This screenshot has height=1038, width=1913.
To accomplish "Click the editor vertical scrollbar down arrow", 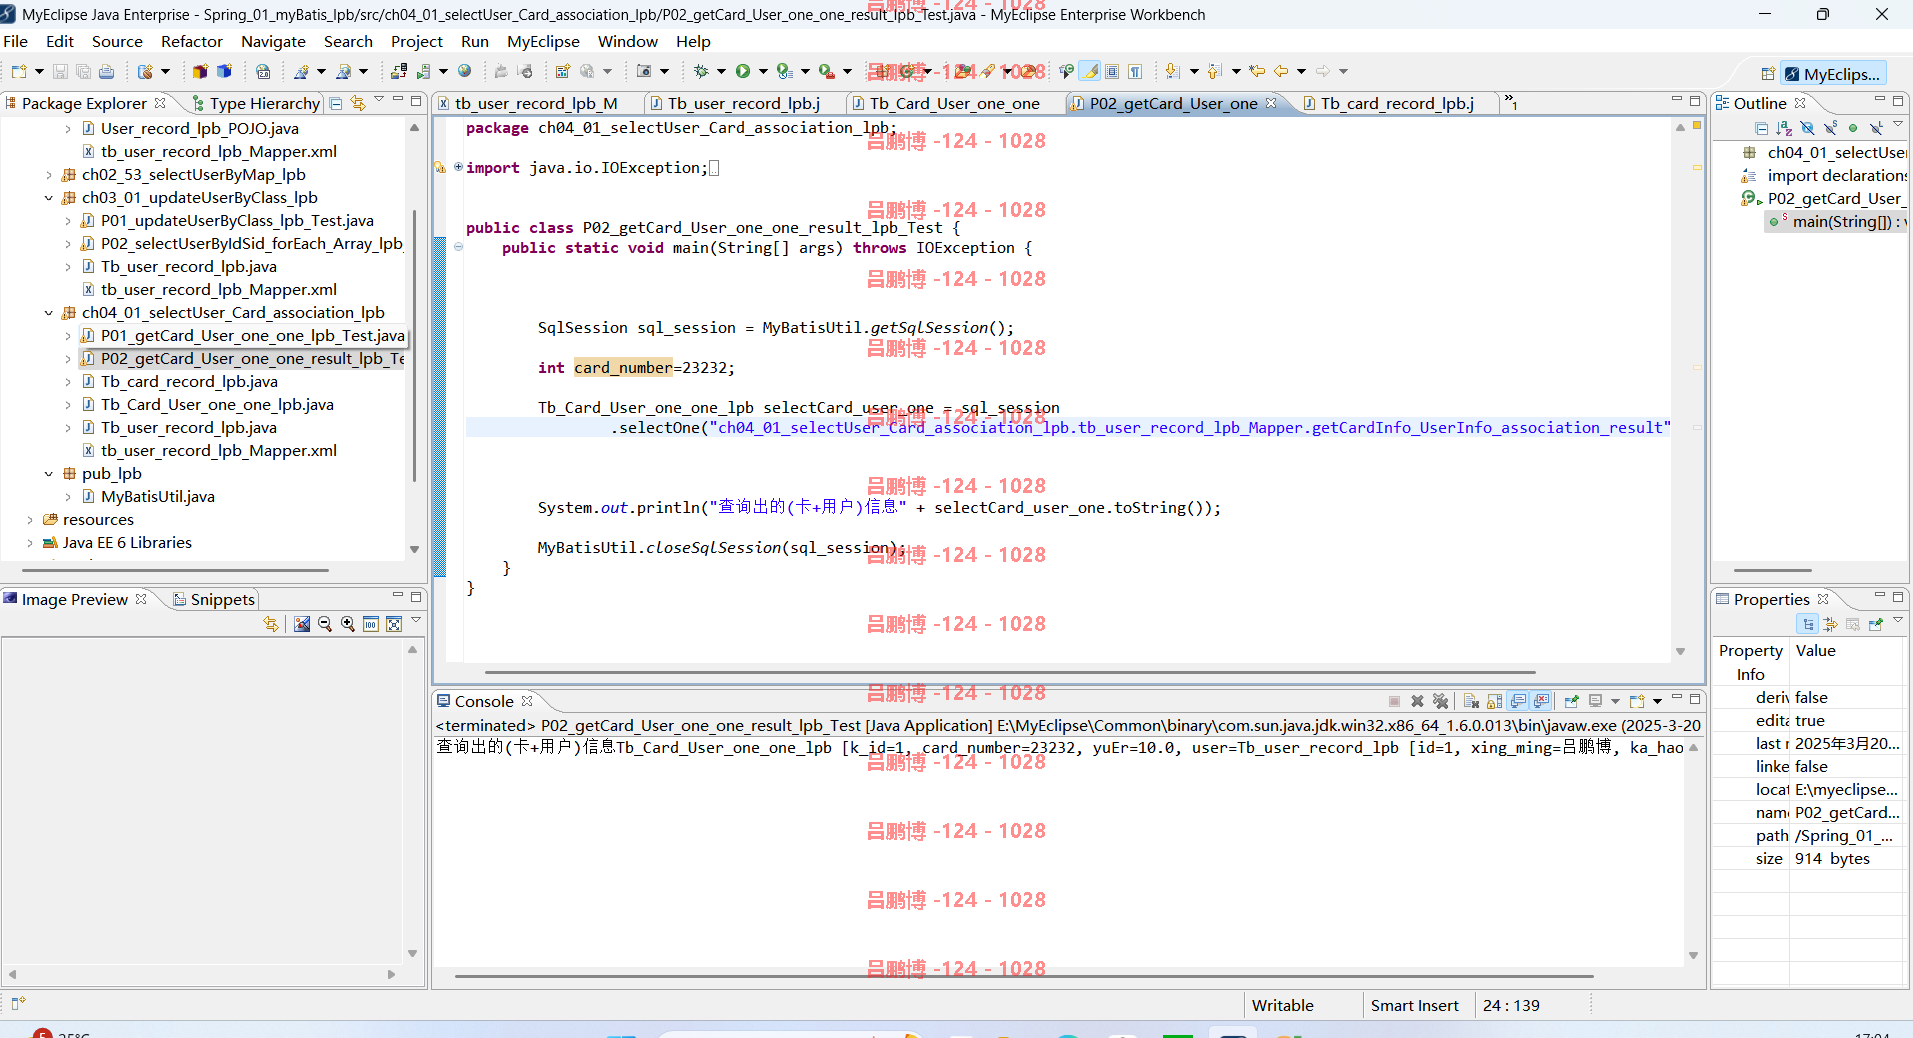I will tap(1680, 651).
